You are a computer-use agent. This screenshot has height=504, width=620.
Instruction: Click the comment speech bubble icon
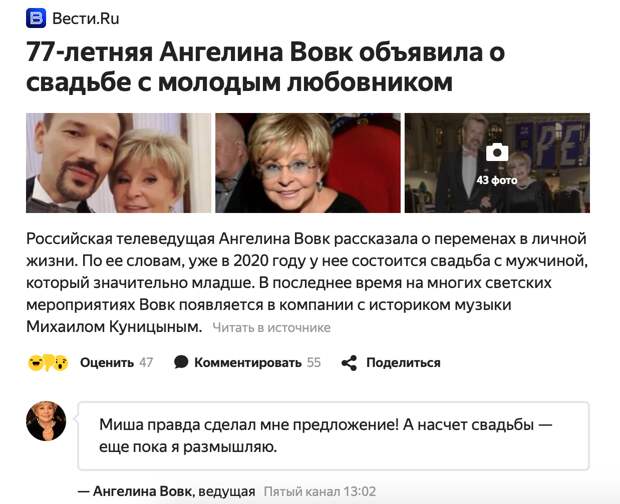coord(181,362)
